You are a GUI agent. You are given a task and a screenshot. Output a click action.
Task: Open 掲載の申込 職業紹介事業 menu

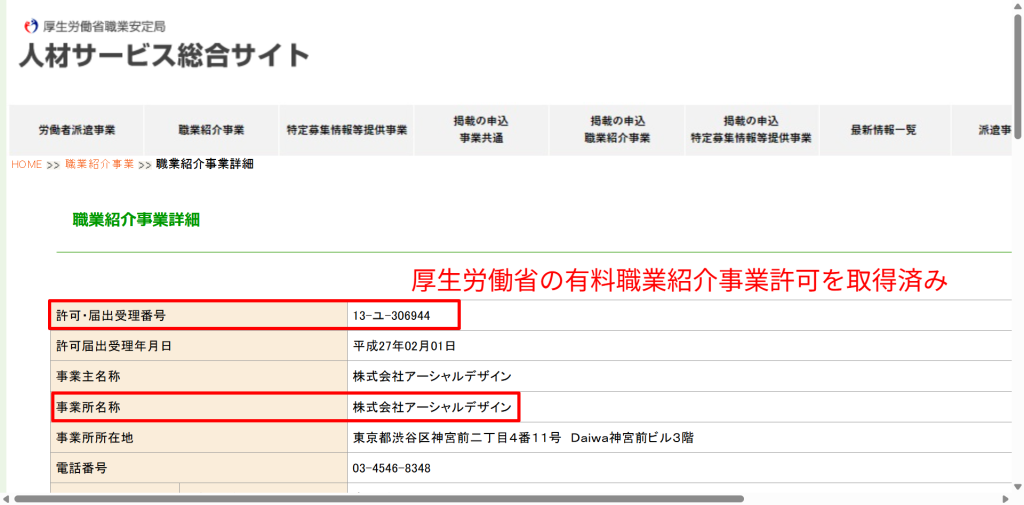pos(617,130)
